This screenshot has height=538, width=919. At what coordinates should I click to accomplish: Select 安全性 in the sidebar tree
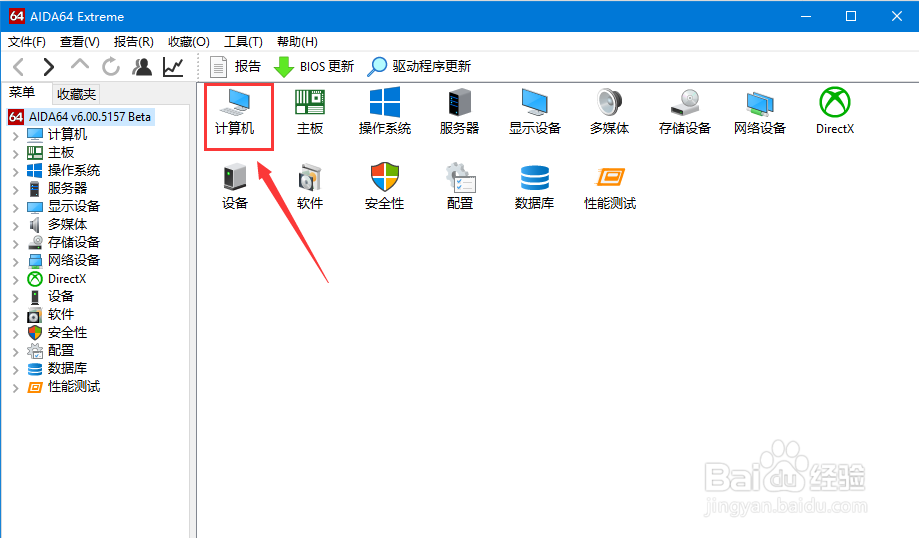(x=67, y=333)
